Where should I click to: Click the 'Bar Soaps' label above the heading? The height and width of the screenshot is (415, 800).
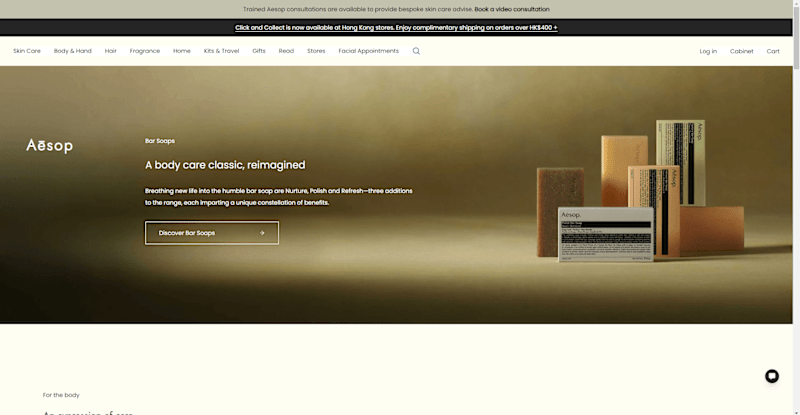[x=160, y=141]
